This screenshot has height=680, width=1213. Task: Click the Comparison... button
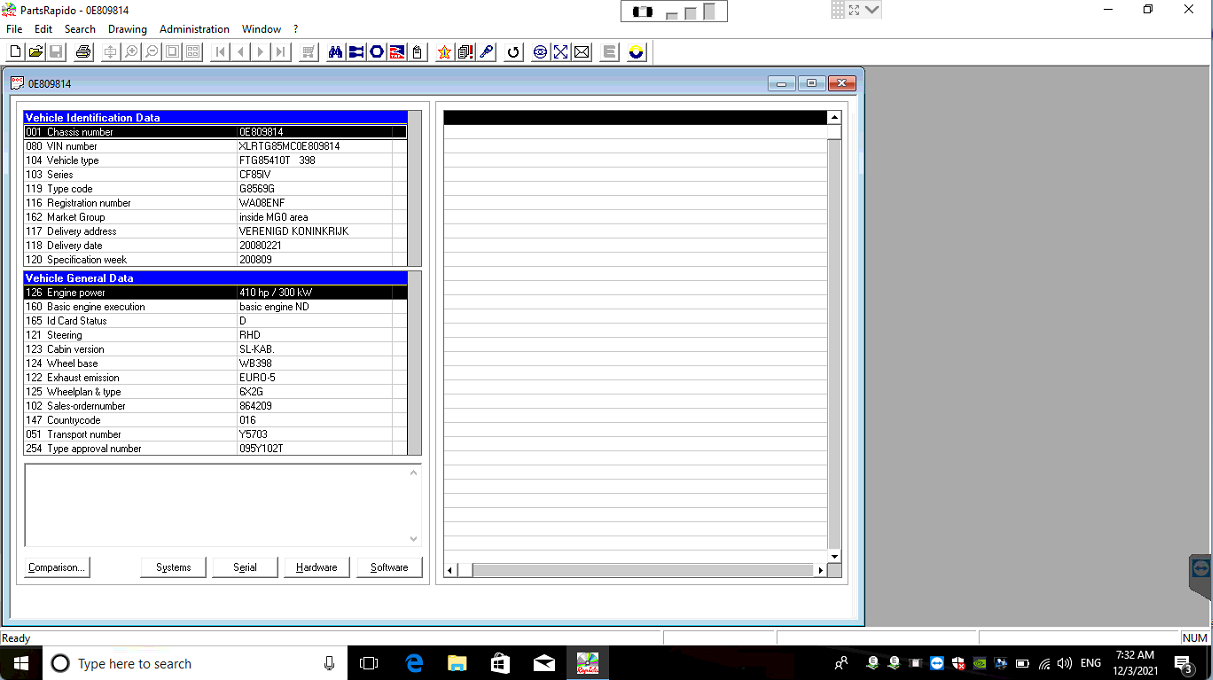tap(57, 567)
